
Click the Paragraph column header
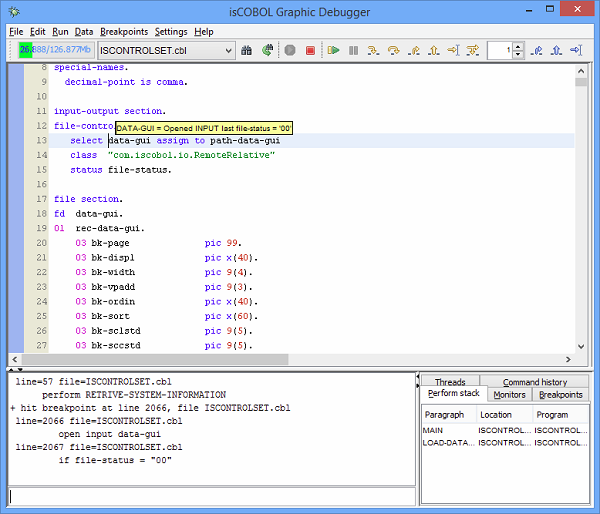point(445,414)
